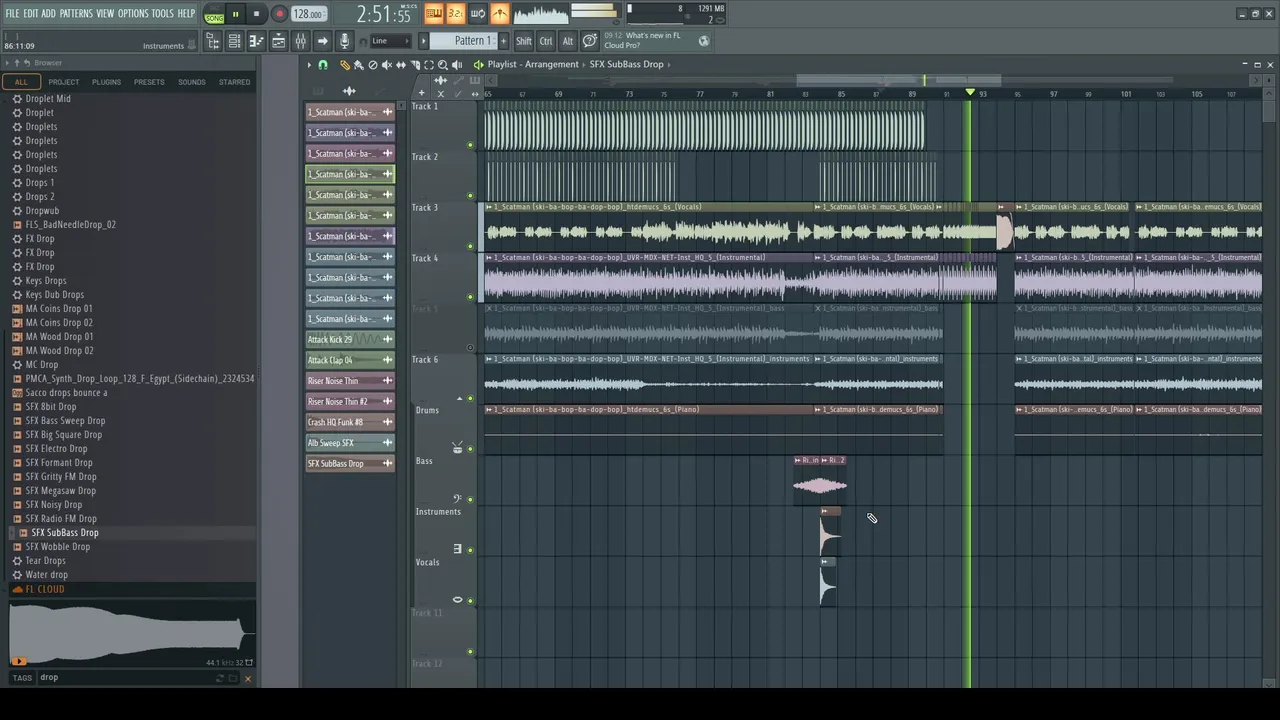Mute the Vocals track green dot

click(470, 601)
